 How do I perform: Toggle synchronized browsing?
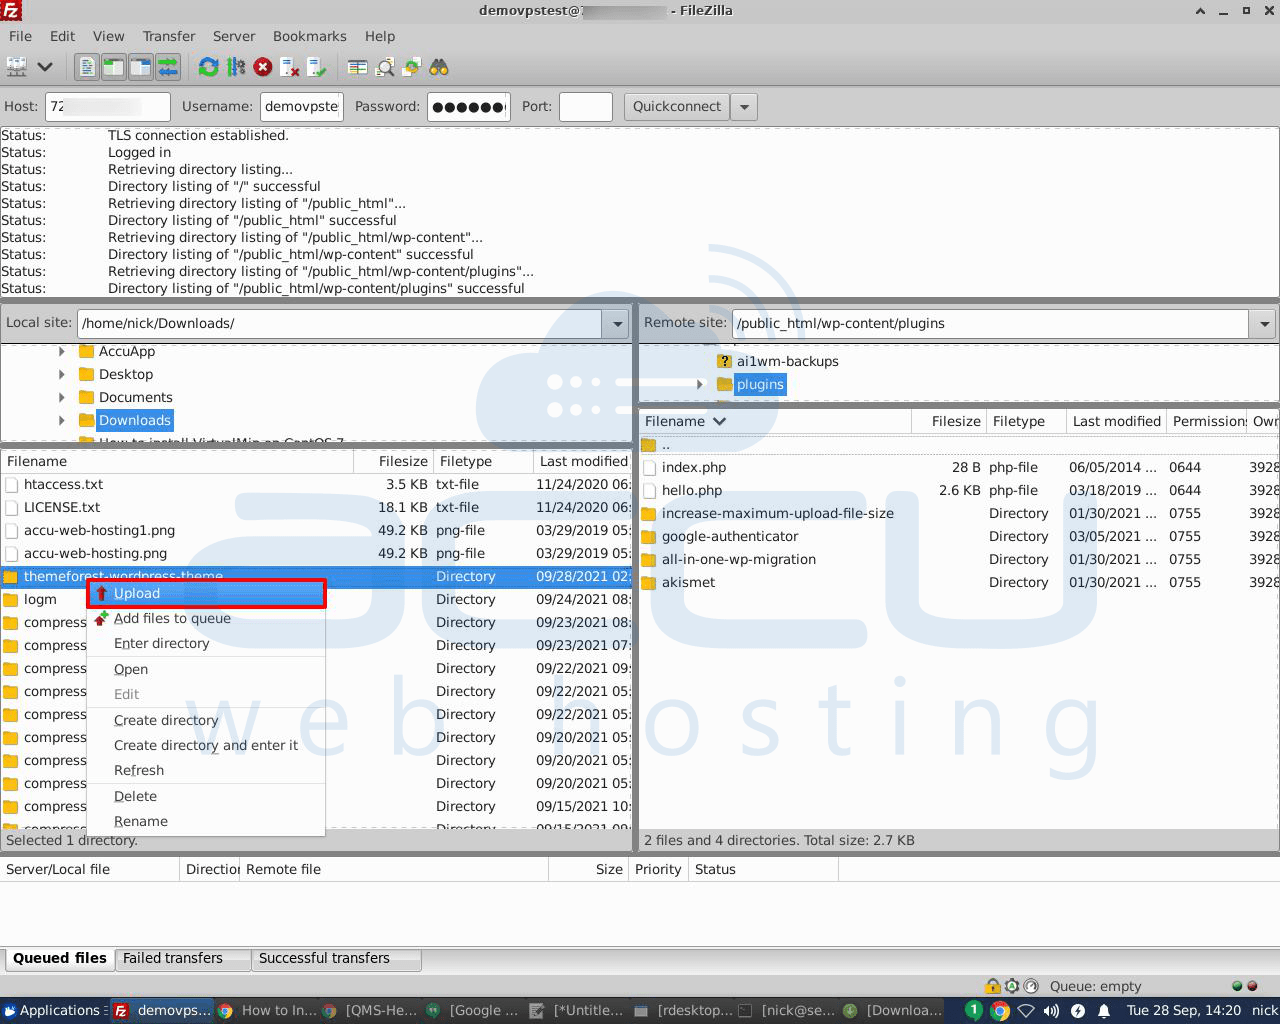tap(412, 67)
